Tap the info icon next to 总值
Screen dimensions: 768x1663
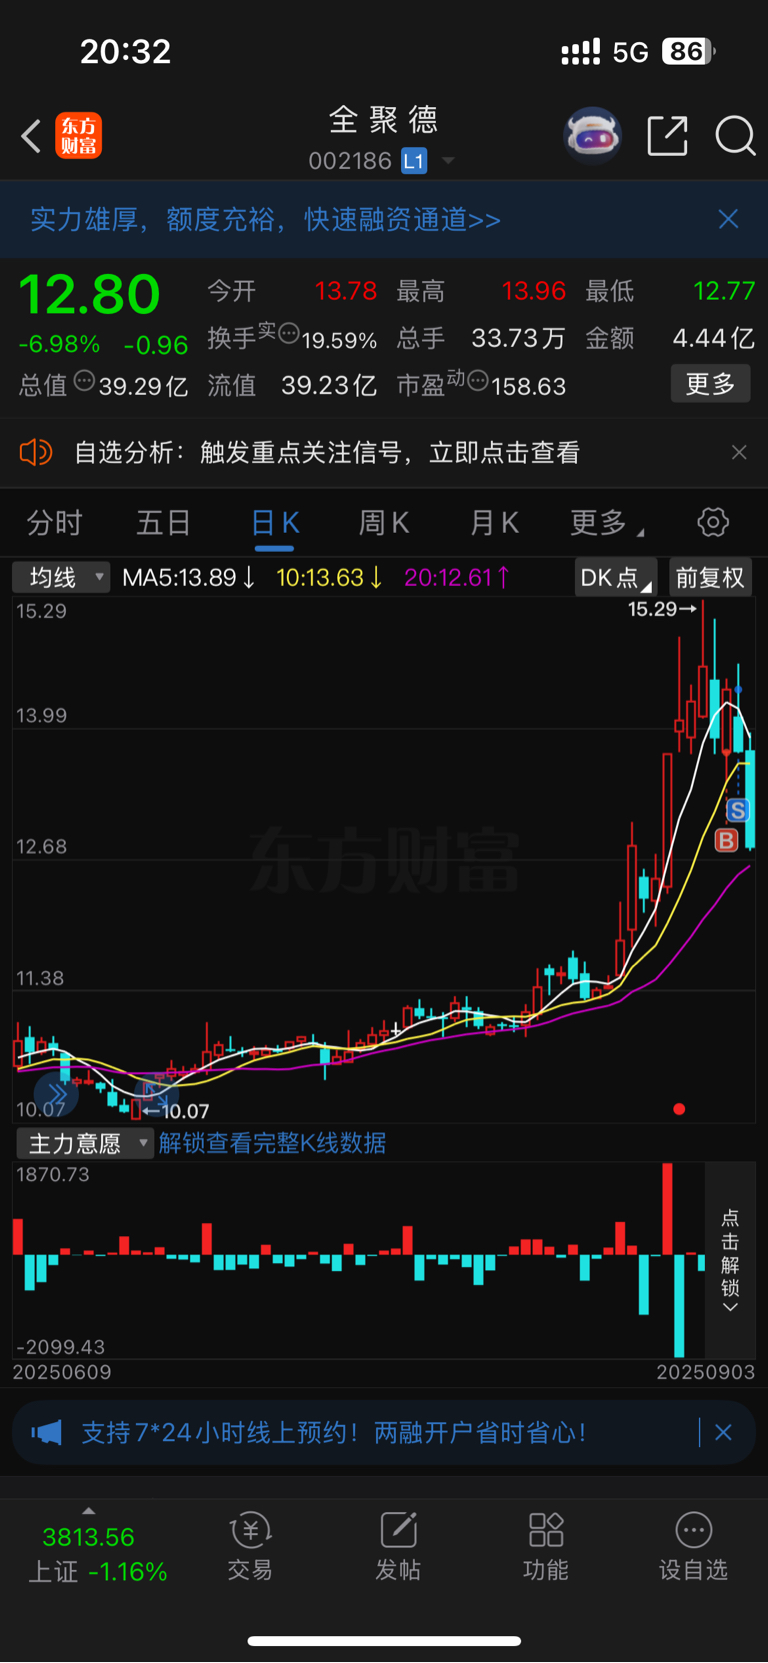pyautogui.click(x=84, y=380)
